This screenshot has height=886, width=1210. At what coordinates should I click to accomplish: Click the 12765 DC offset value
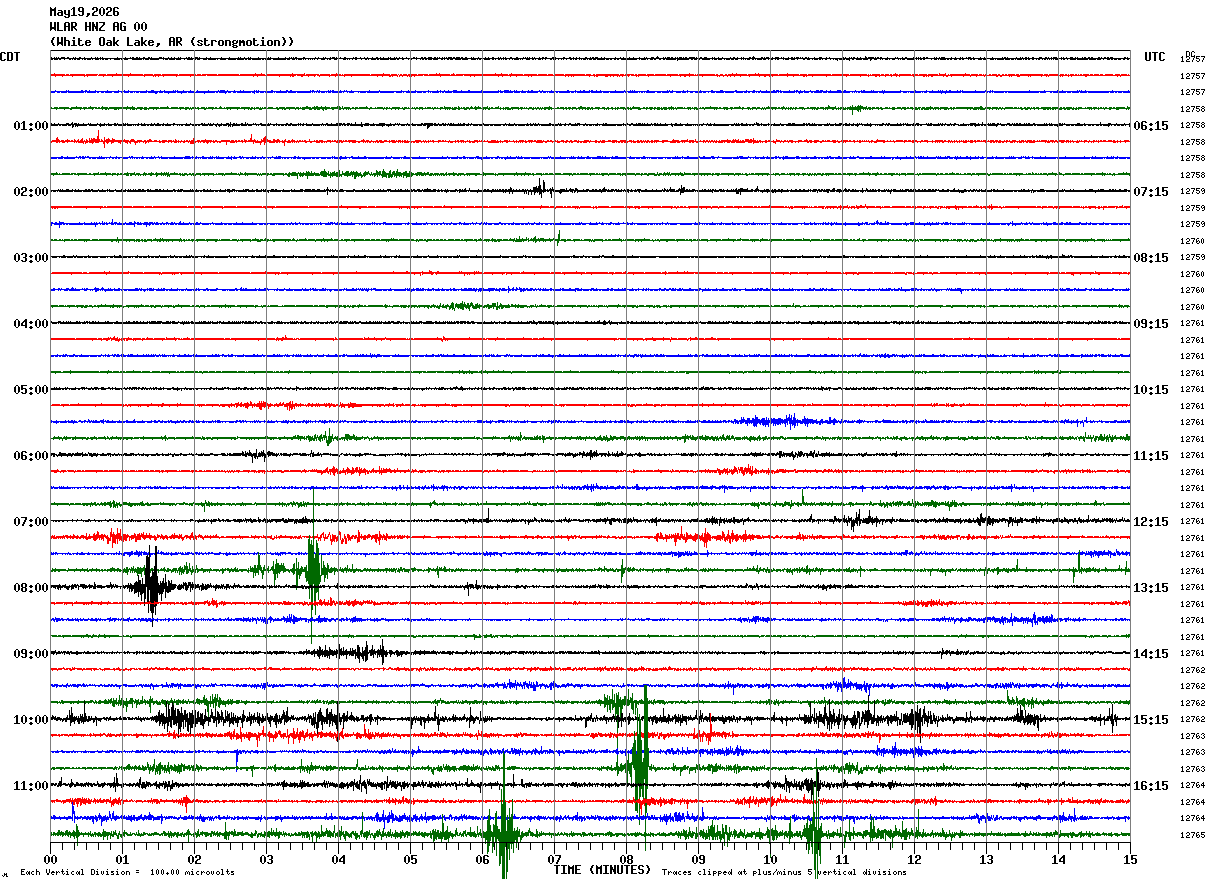click(x=1192, y=835)
